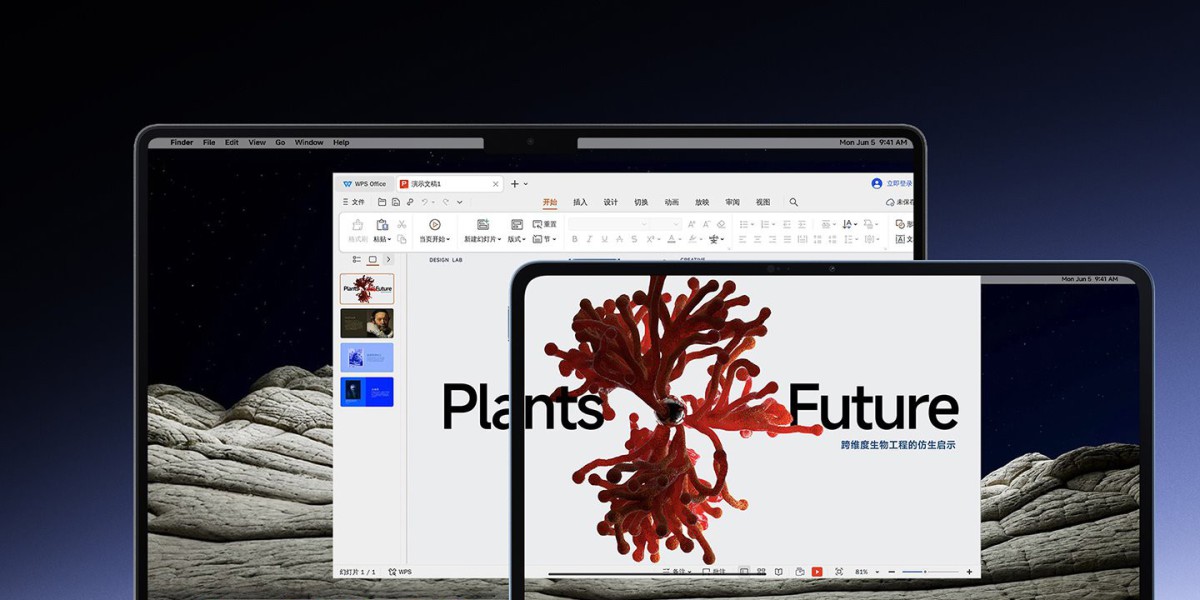Switch to slide thumbnail view in side panel

coord(372,260)
